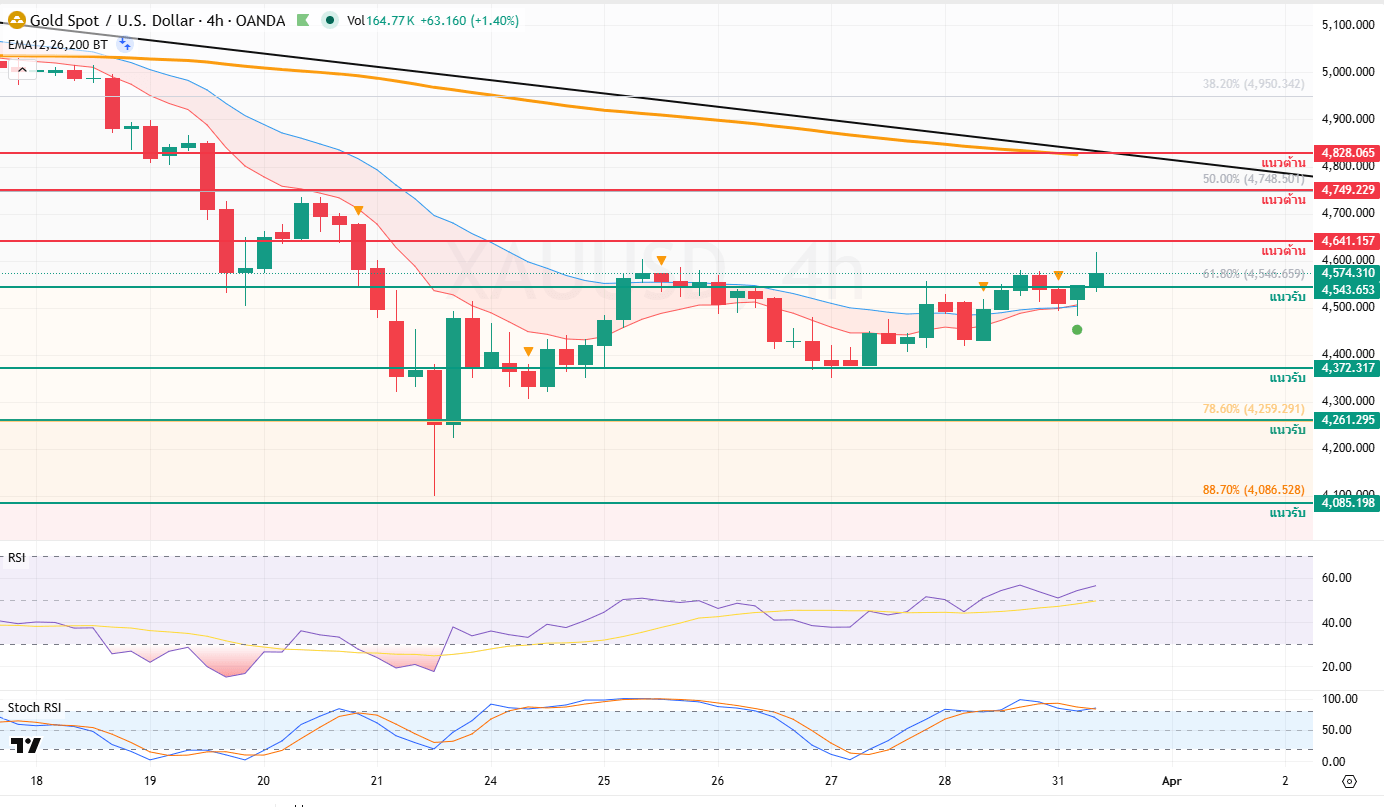Open chart settings gear at bottom right
1384x807 pixels.
click(x=1349, y=782)
